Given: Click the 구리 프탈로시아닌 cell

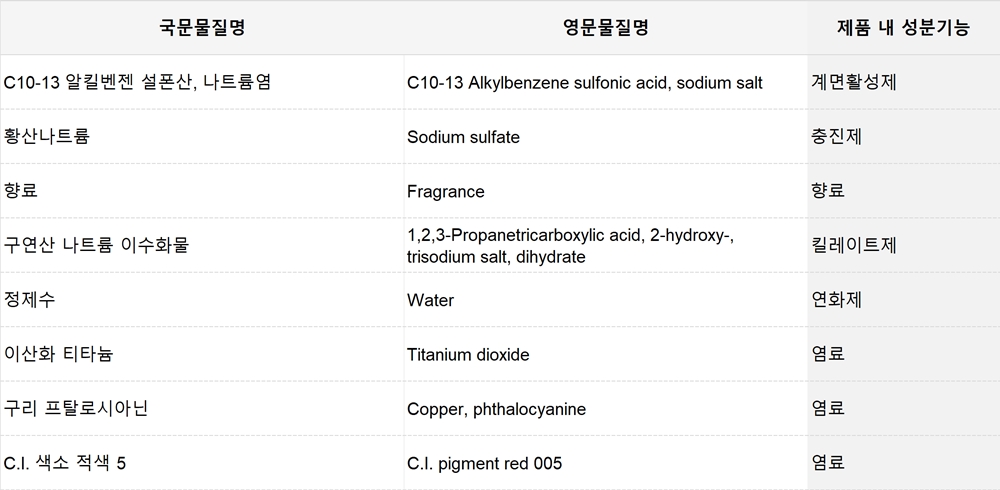Looking at the screenshot, I should [202, 408].
